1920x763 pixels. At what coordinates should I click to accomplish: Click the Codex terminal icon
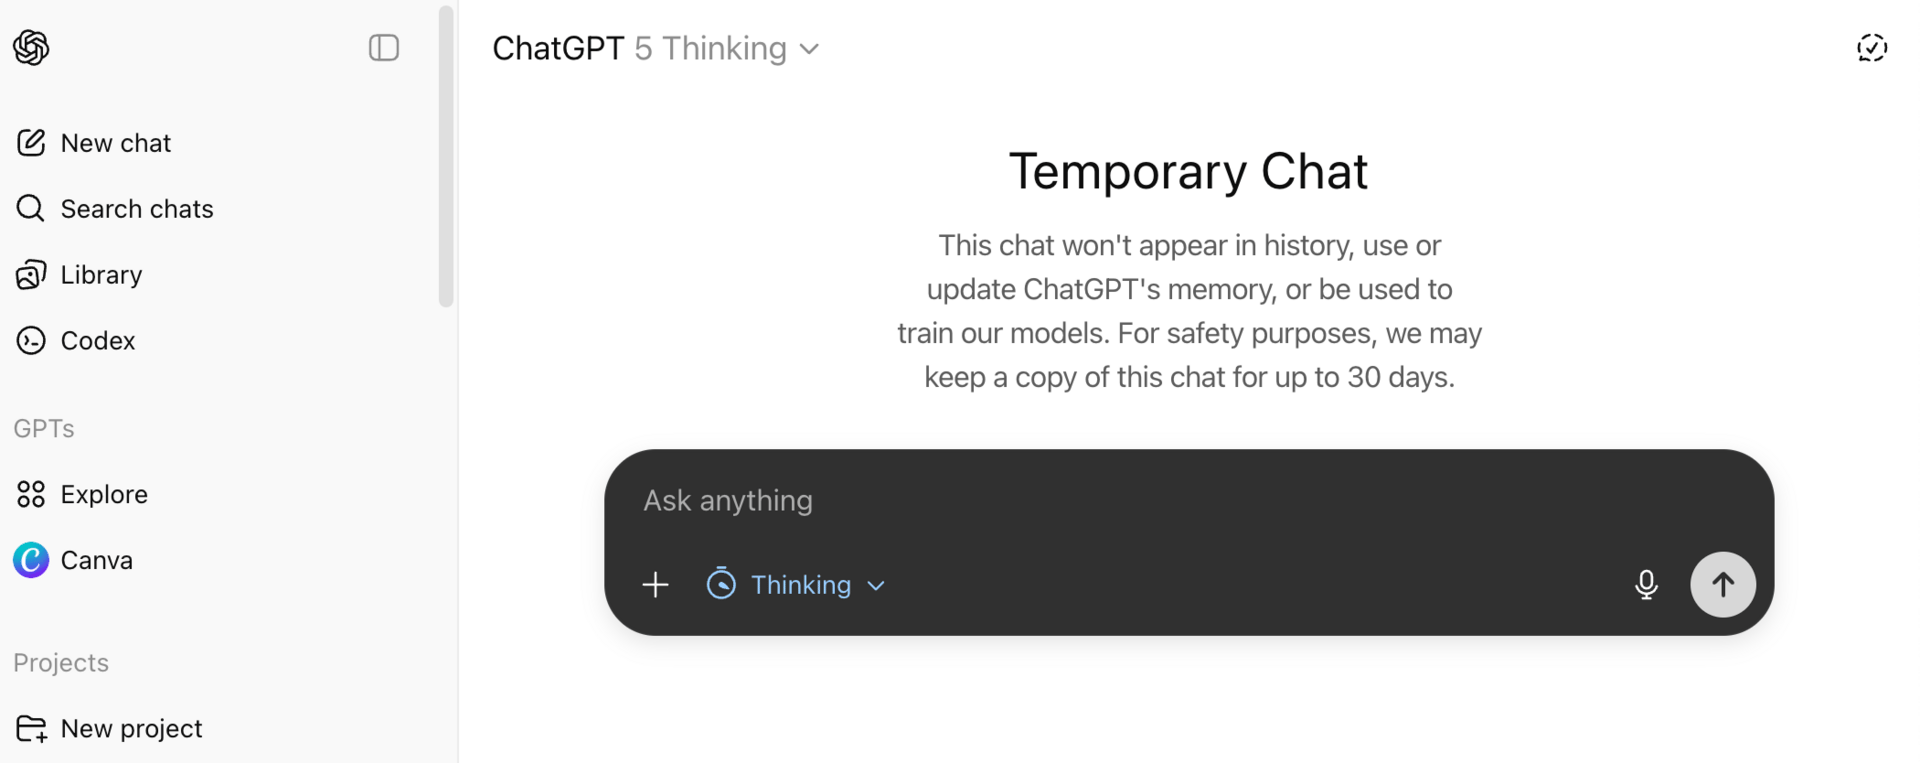(31, 340)
